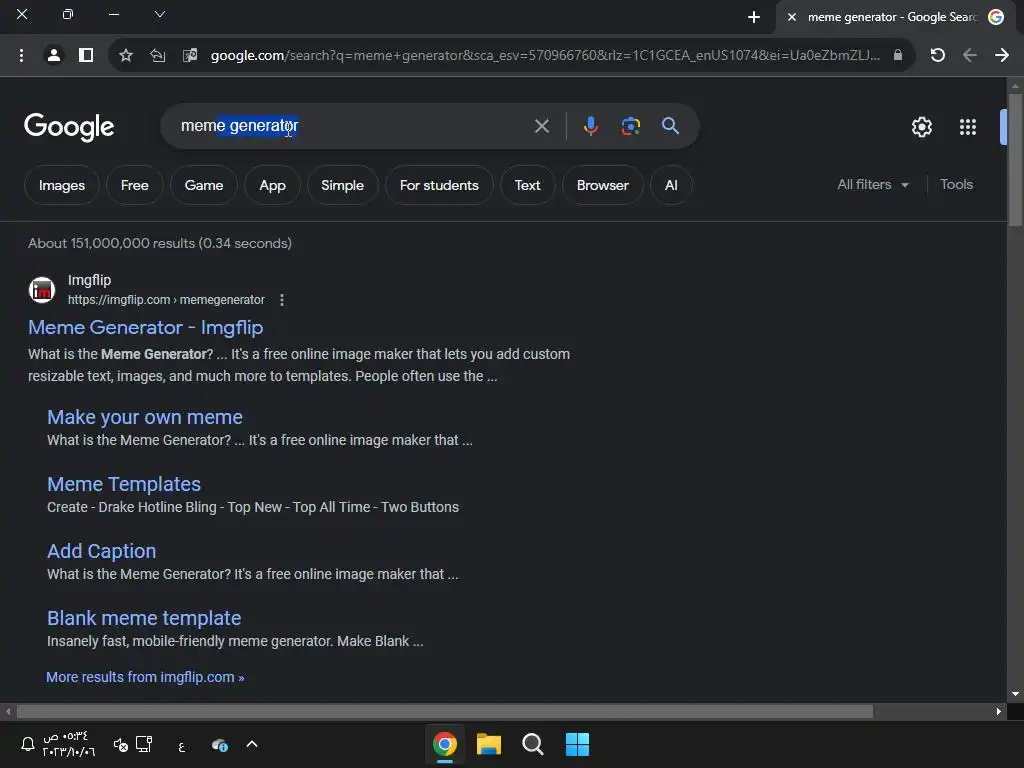The width and height of the screenshot is (1024, 768).
Task: Open the taskbar clock and date
Action: [x=69, y=744]
